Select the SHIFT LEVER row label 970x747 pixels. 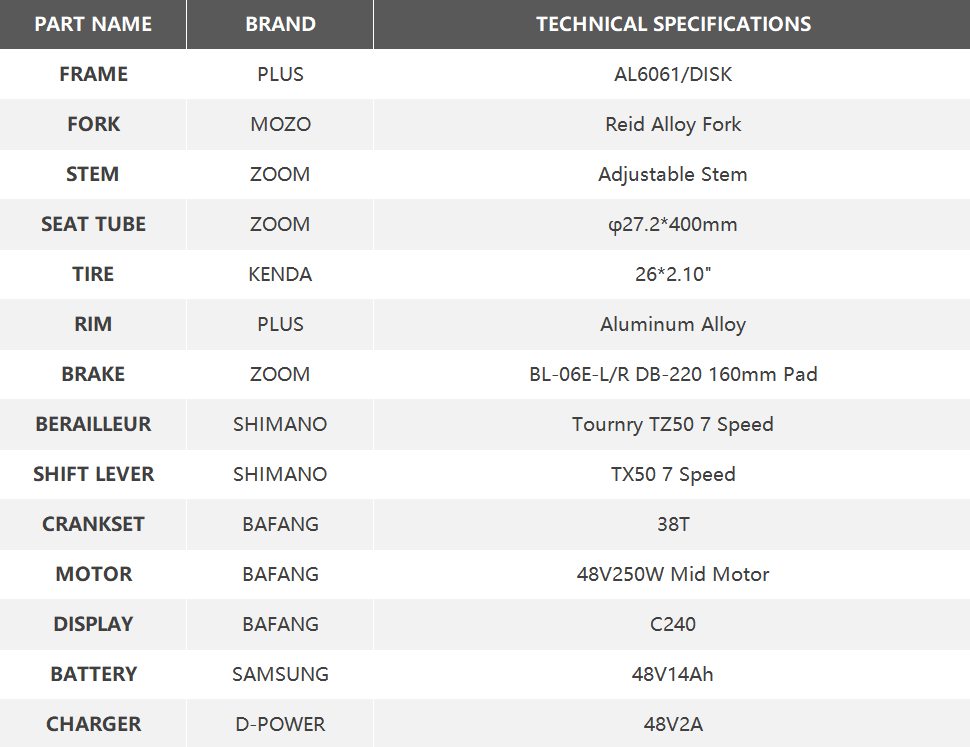(93, 474)
